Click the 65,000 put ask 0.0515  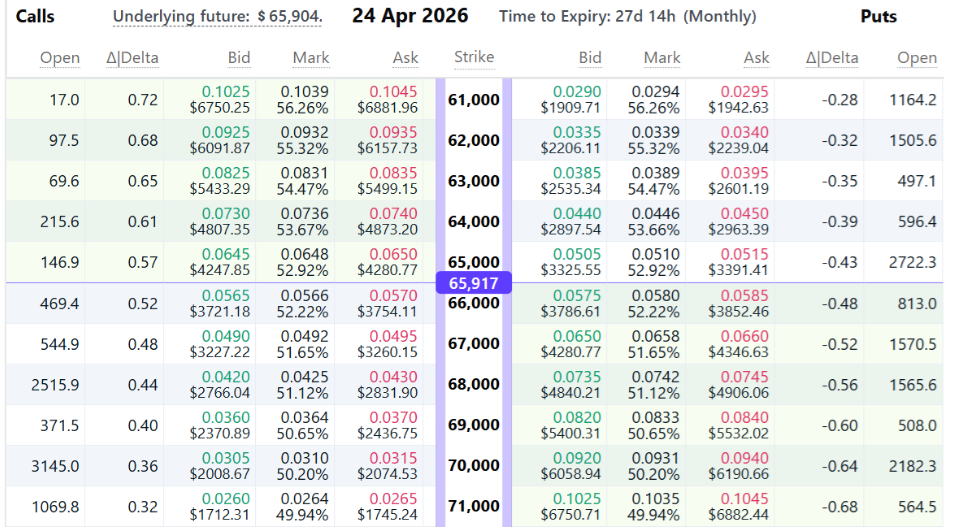[x=743, y=254]
